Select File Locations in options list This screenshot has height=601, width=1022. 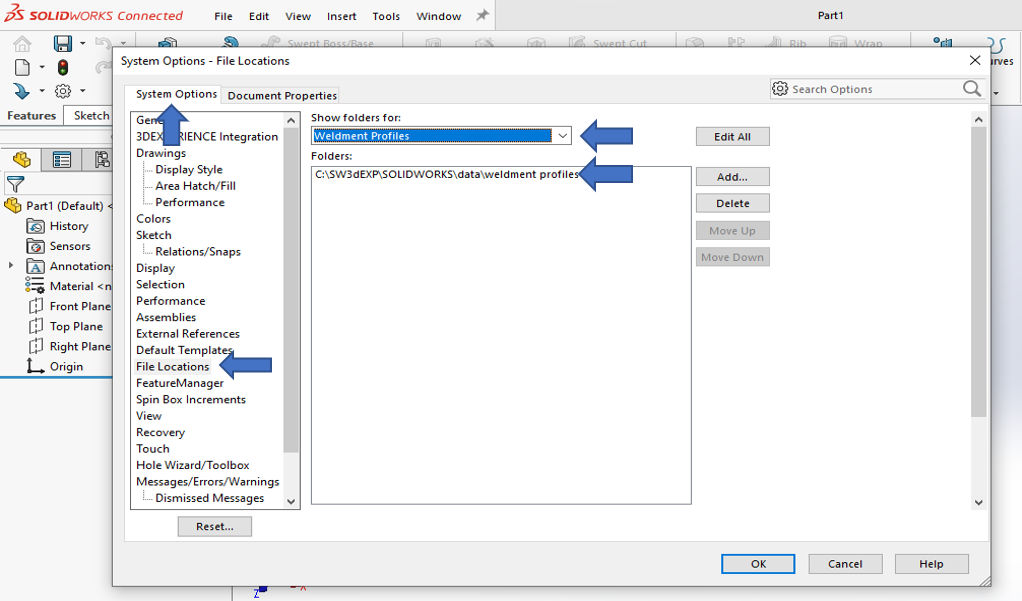coord(173,367)
